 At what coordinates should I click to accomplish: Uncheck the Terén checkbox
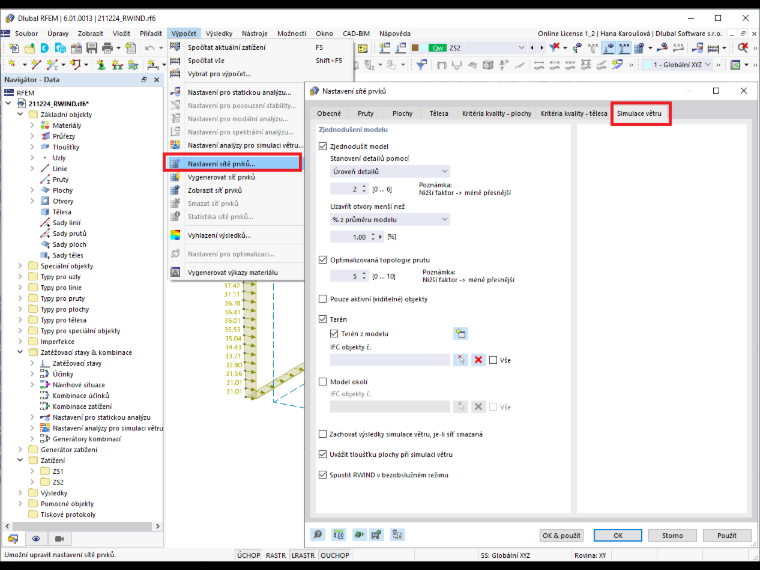click(x=323, y=319)
